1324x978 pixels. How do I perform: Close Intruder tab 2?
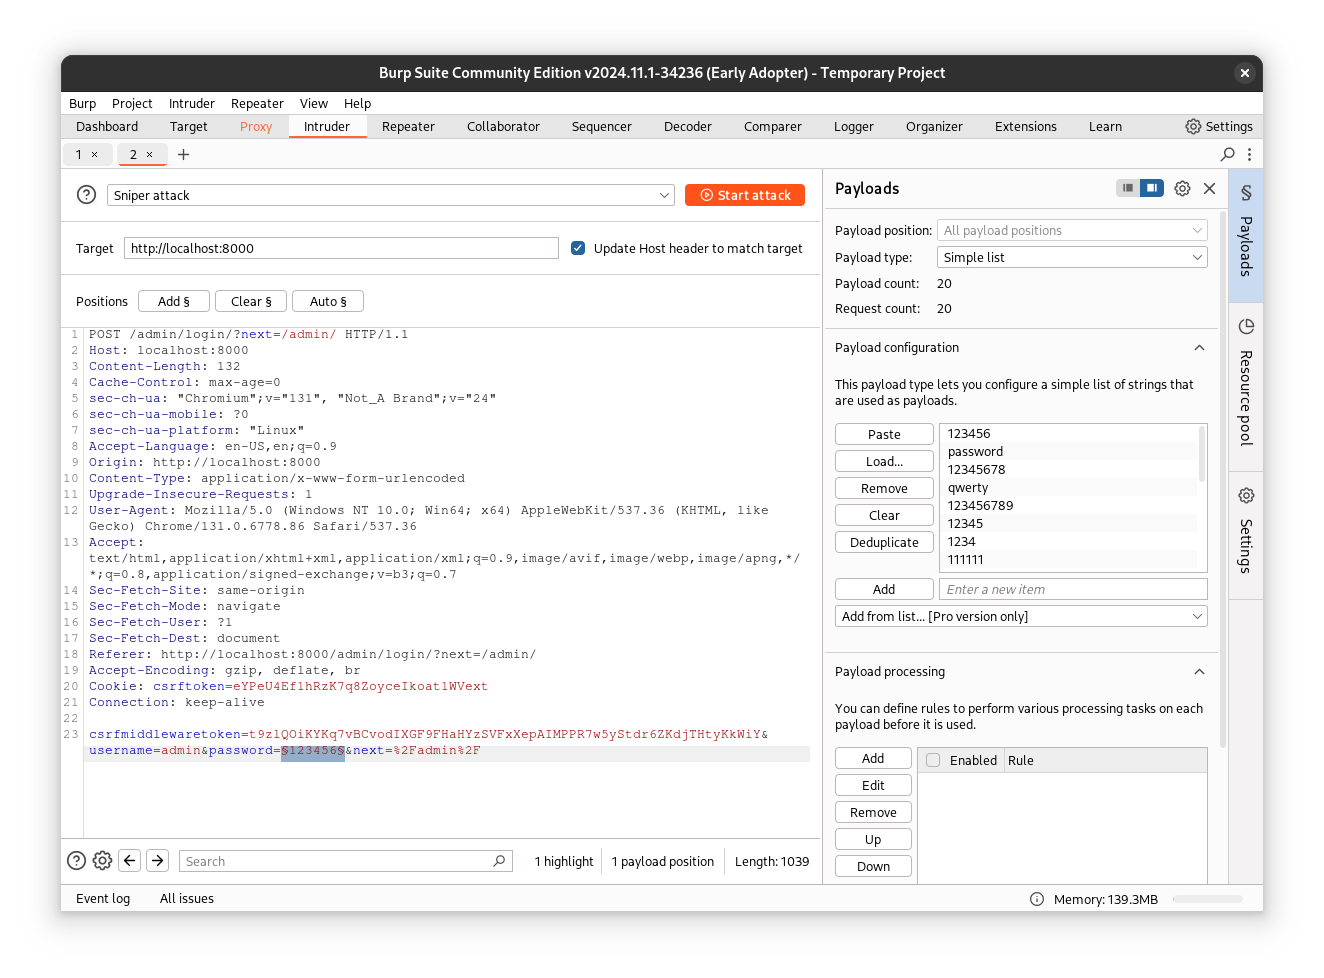(x=150, y=155)
